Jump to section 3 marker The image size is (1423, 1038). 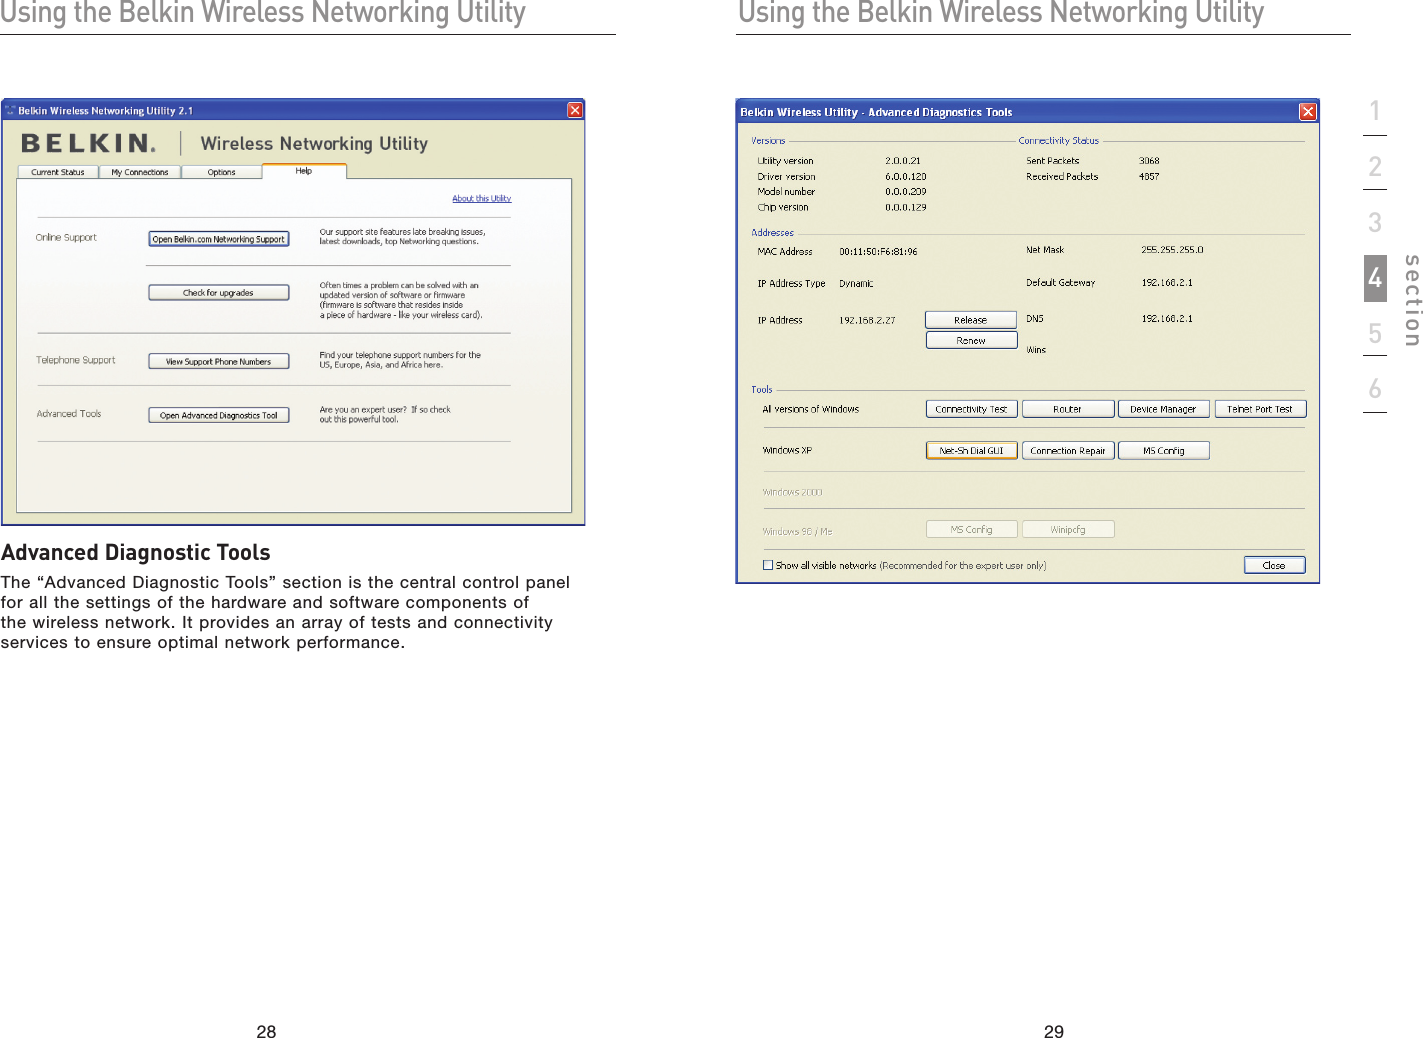tap(1375, 222)
